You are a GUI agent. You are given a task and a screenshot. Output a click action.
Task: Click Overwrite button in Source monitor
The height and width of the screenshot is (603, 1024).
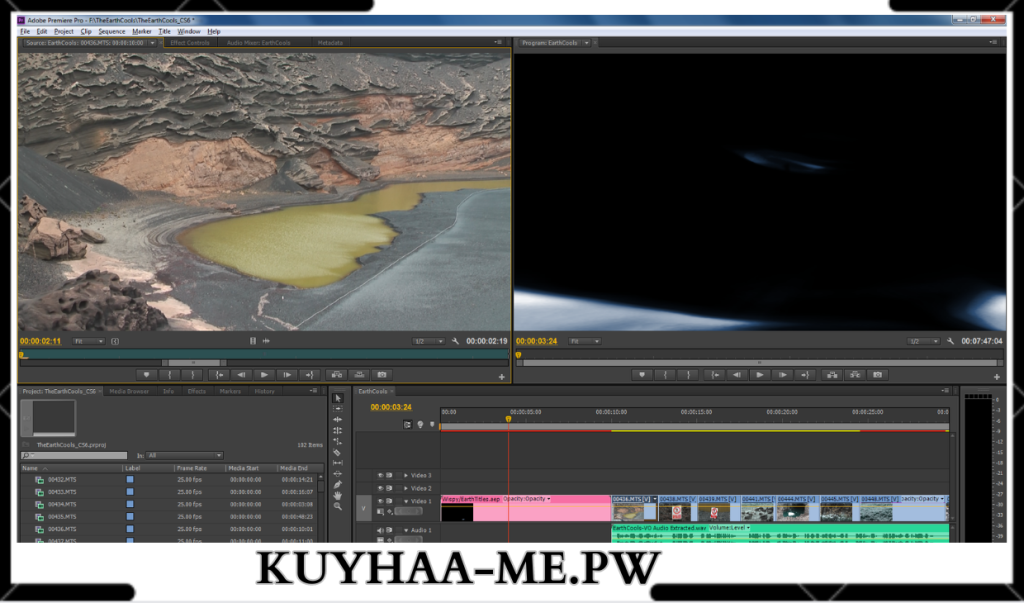point(359,375)
